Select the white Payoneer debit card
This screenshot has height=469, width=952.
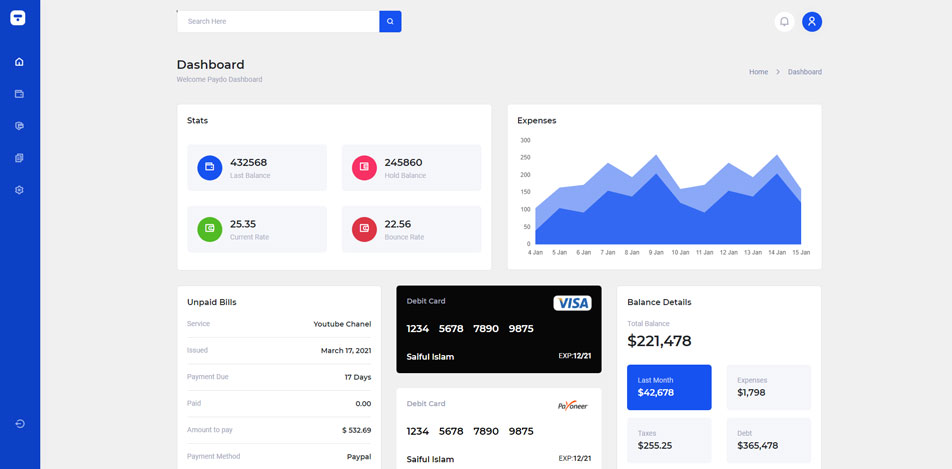[498, 430]
